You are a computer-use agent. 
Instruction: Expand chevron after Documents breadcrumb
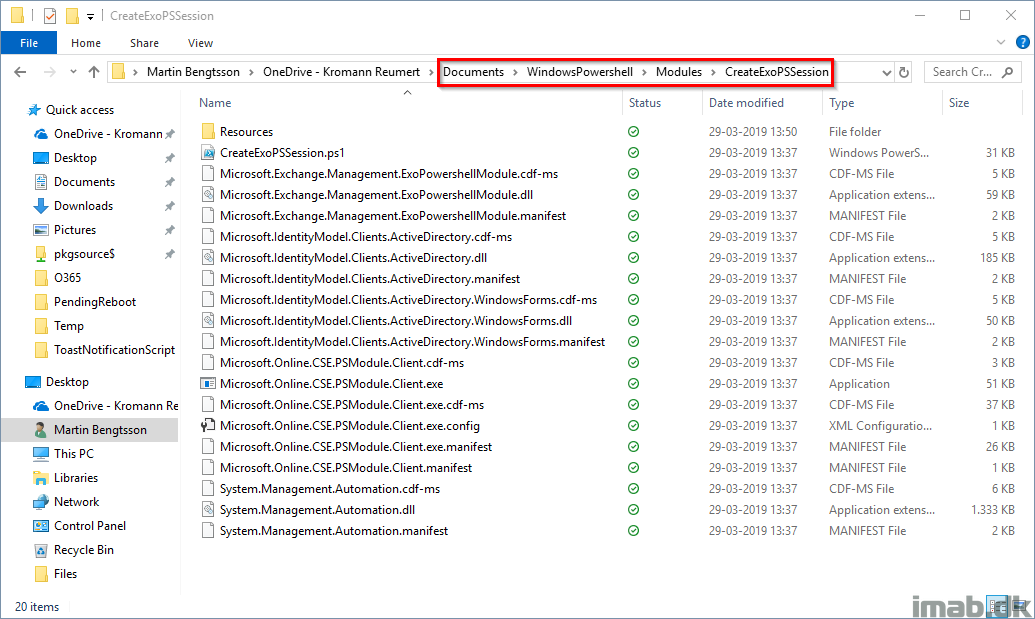[516, 73]
